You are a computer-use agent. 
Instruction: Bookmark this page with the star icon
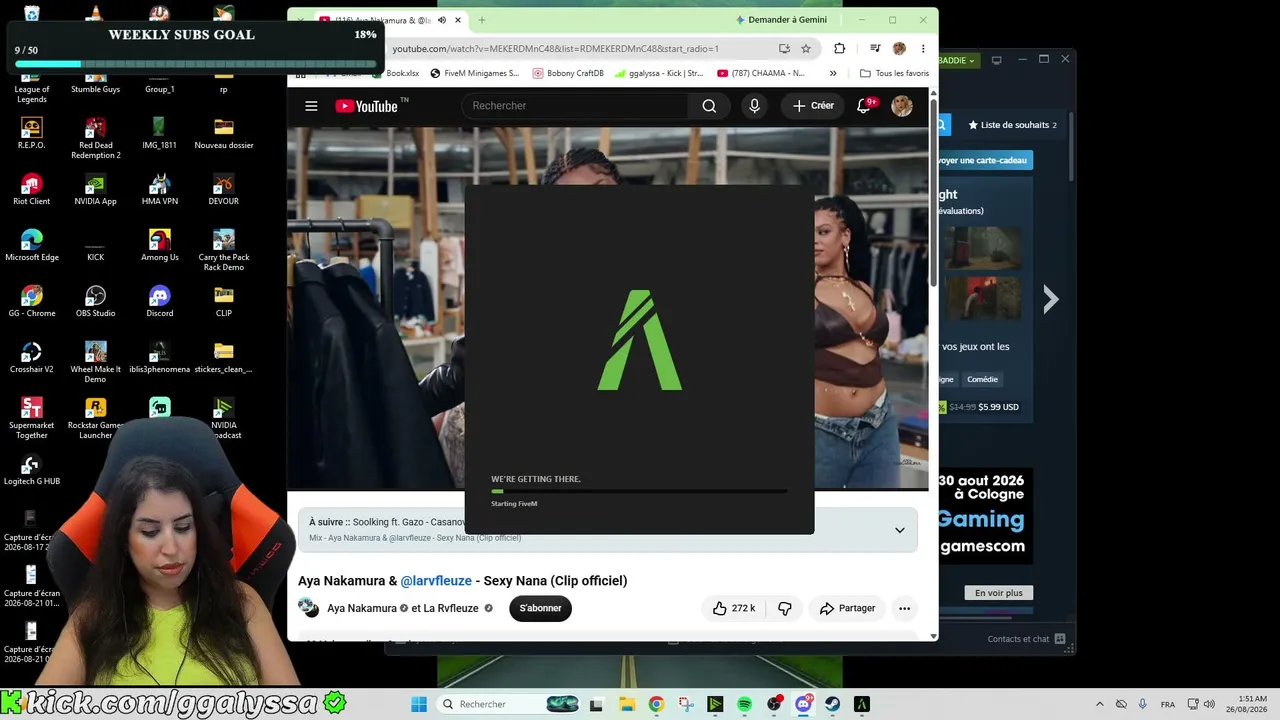point(806,48)
